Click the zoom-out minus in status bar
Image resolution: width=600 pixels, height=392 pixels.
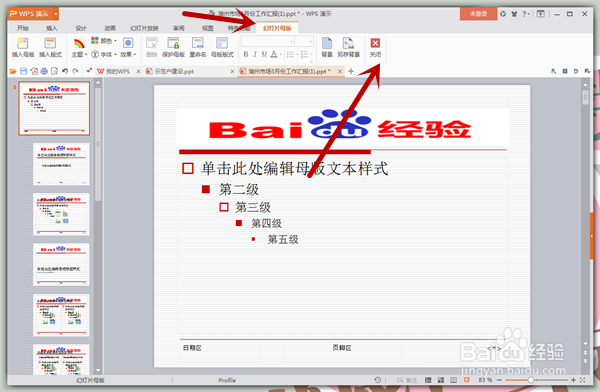click(x=499, y=380)
